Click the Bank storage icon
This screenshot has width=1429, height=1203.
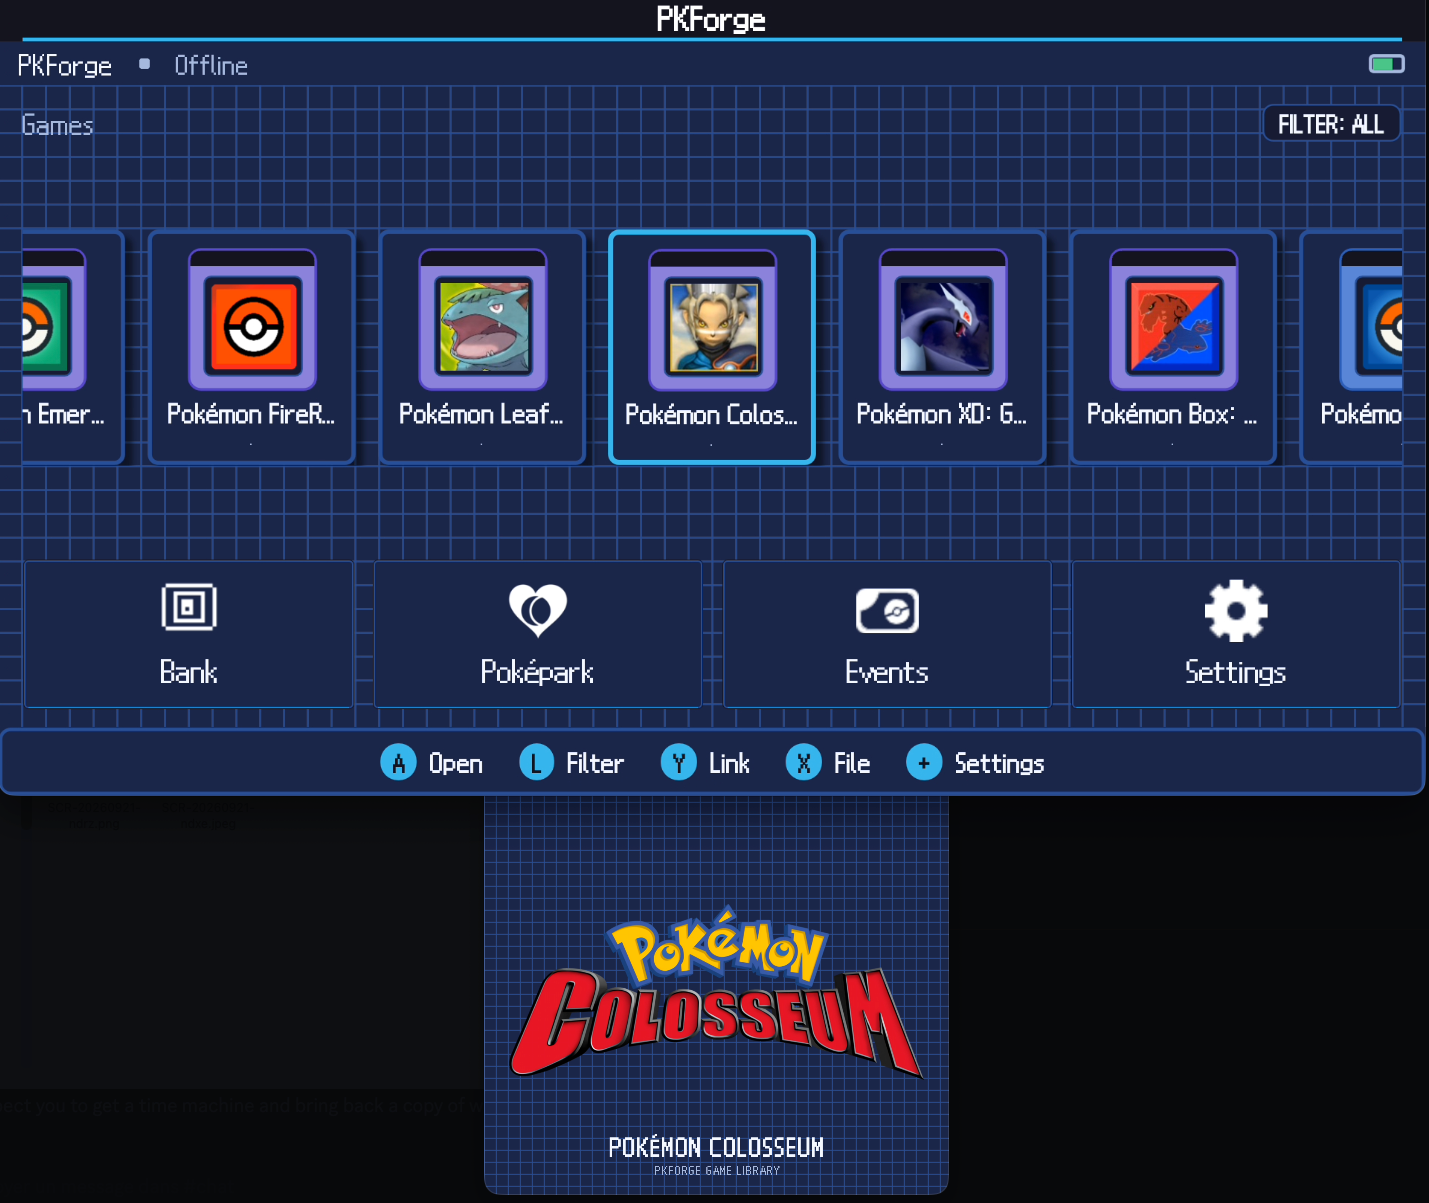click(189, 607)
